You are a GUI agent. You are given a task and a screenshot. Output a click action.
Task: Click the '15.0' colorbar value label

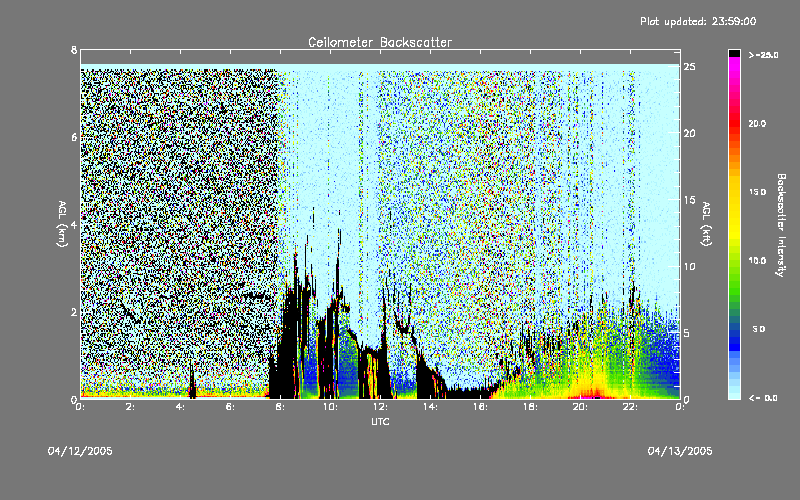click(757, 192)
